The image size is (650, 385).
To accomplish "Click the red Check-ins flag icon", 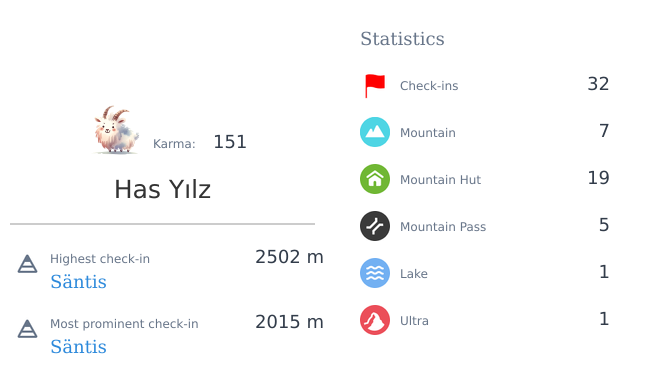I will [375, 86].
